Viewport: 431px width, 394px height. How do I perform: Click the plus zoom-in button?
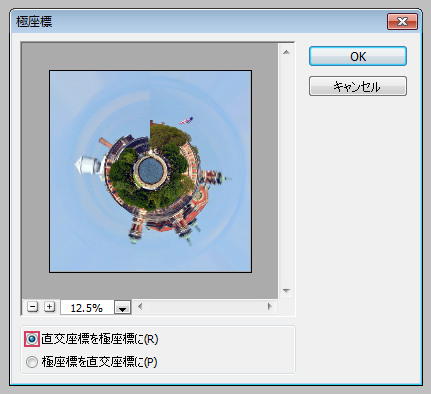point(49,307)
